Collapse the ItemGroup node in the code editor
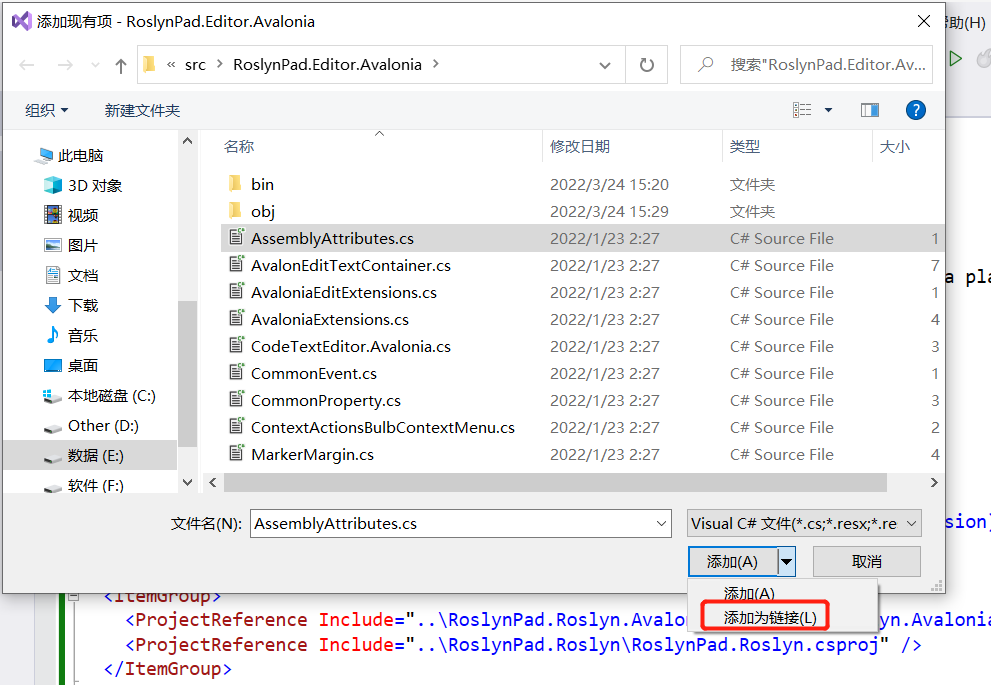The height and width of the screenshot is (685, 991). click(74, 596)
